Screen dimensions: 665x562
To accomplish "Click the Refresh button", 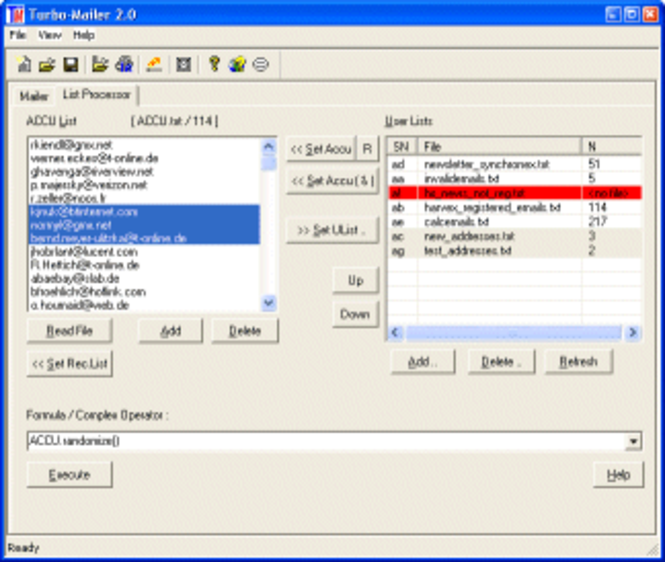I will [578, 362].
